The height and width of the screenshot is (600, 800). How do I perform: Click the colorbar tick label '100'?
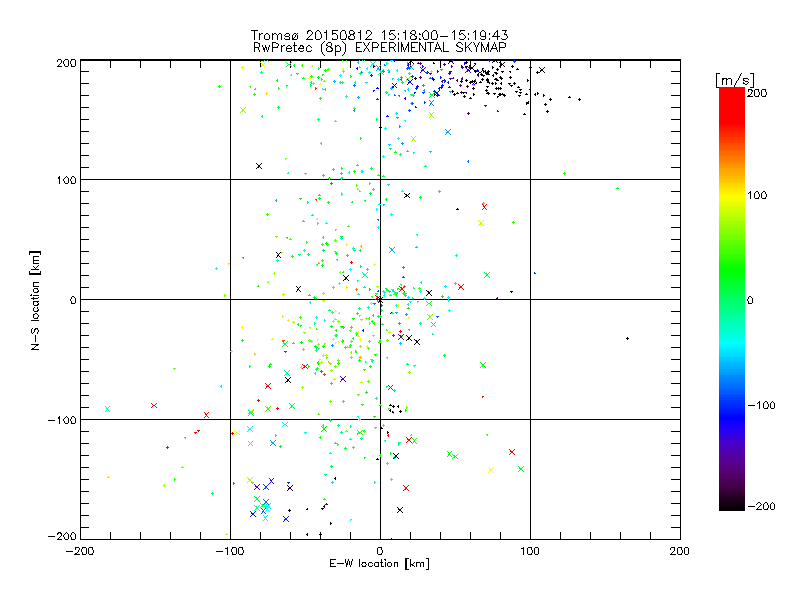[757, 195]
